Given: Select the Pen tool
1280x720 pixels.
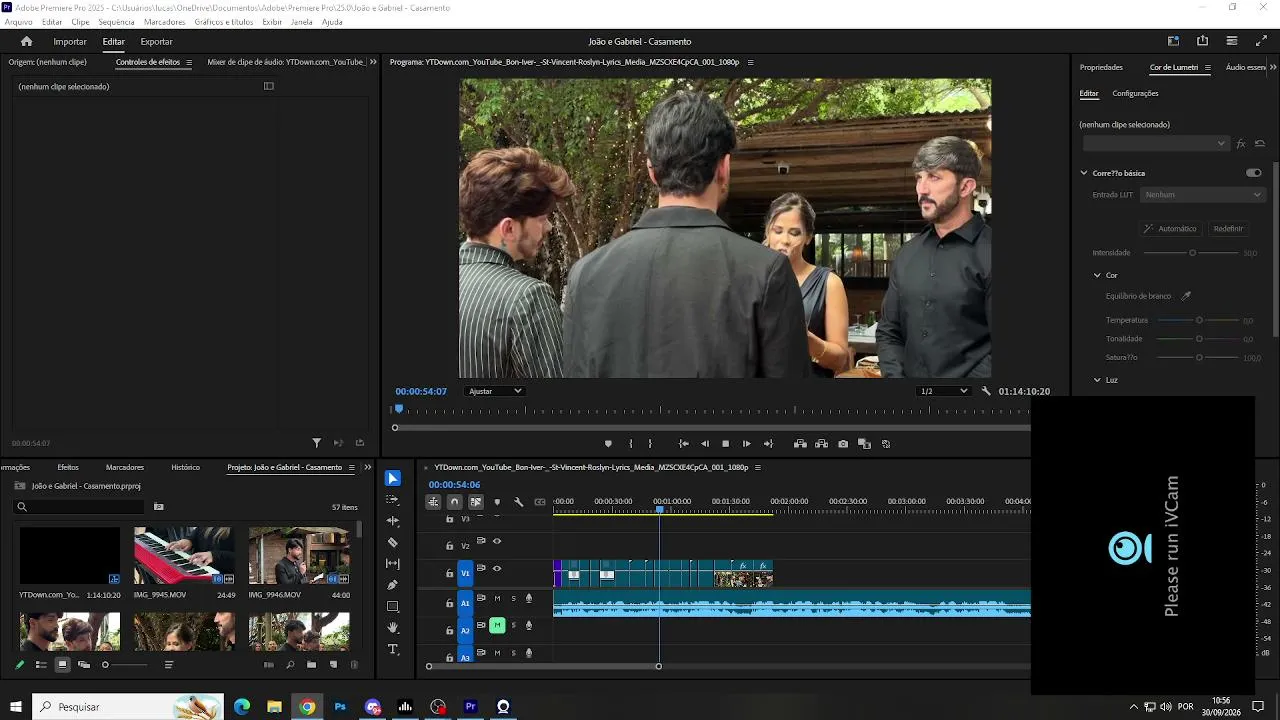Looking at the screenshot, I should click(392, 585).
